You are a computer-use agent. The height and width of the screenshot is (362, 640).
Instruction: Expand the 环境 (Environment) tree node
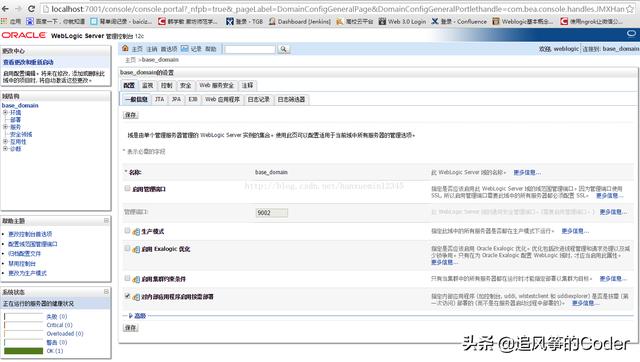(5, 112)
